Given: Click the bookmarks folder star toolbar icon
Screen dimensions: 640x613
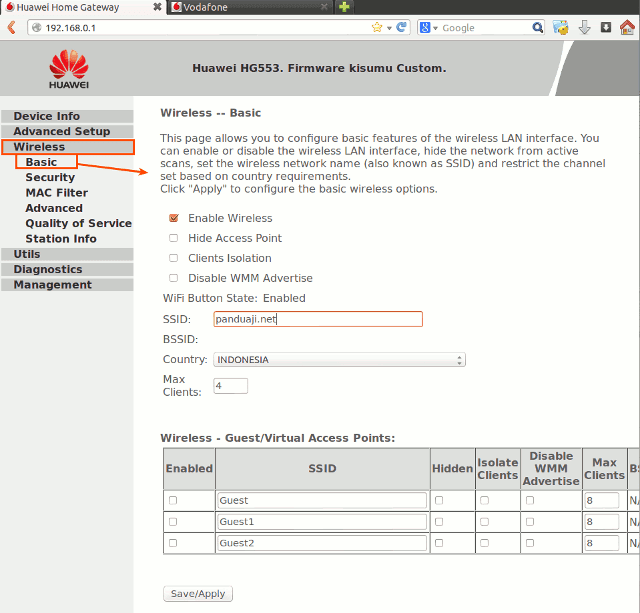Looking at the screenshot, I should click(x=560, y=28).
